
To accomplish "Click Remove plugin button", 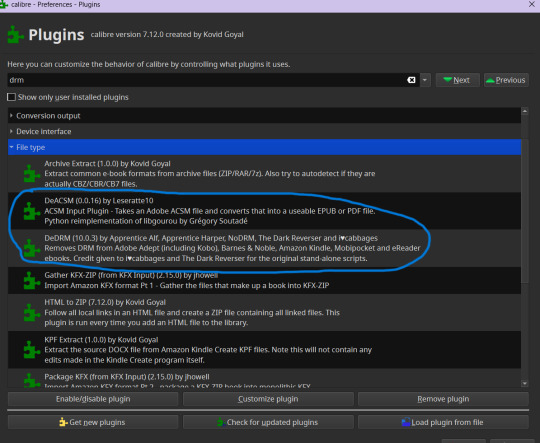I will pyautogui.click(x=443, y=399).
